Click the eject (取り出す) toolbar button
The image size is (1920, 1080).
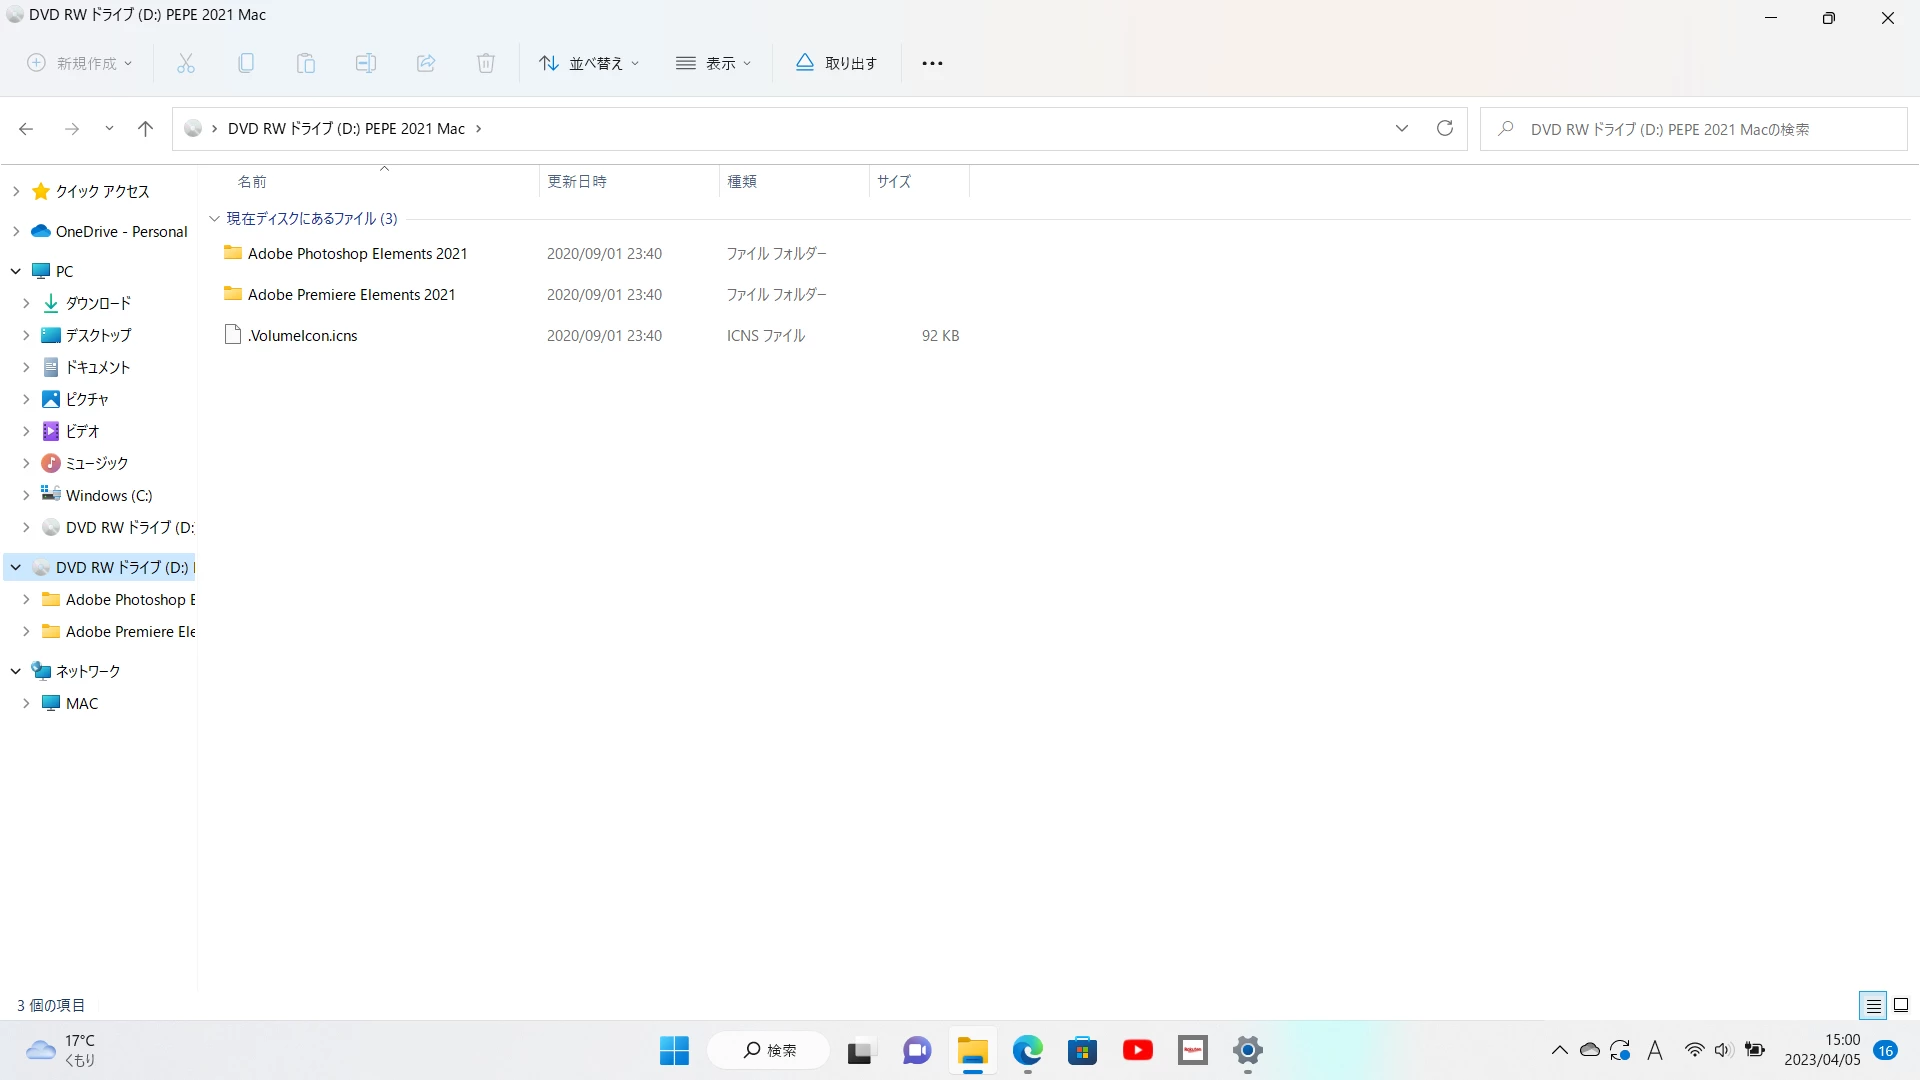(x=836, y=63)
